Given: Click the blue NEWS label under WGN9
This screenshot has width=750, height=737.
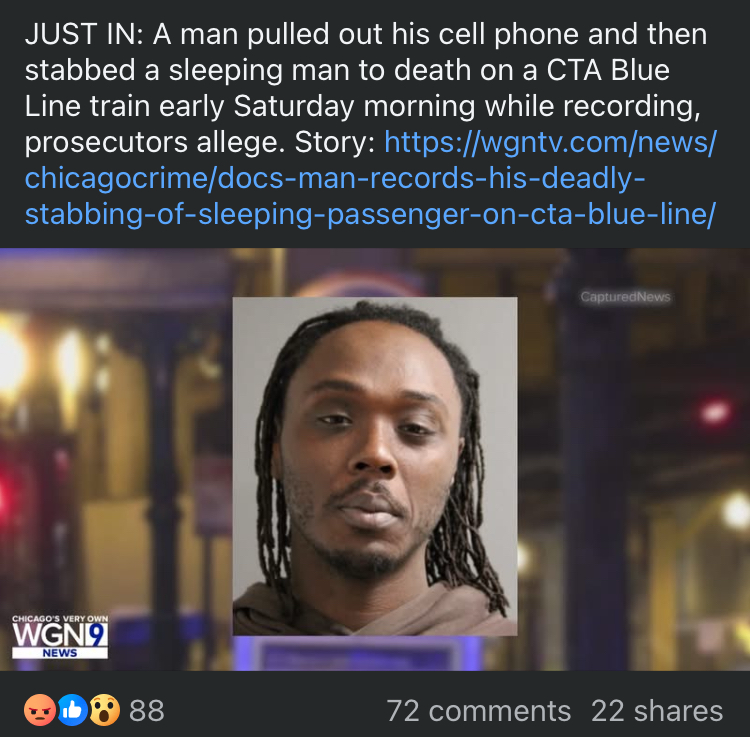Looking at the screenshot, I should tap(60, 653).
